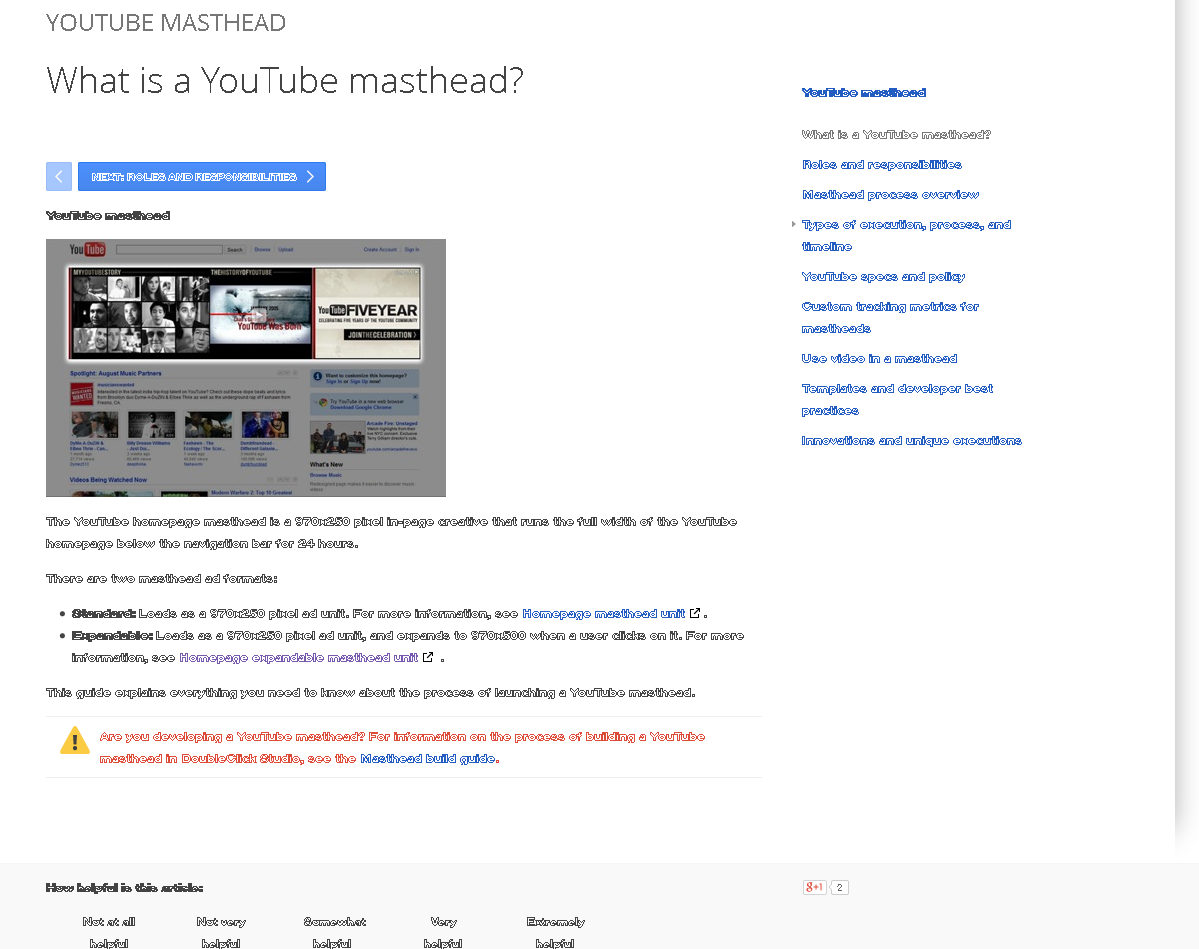Image resolution: width=1199 pixels, height=949 pixels.
Task: Open YouTube specs and policy in sidebar
Action: click(x=883, y=277)
